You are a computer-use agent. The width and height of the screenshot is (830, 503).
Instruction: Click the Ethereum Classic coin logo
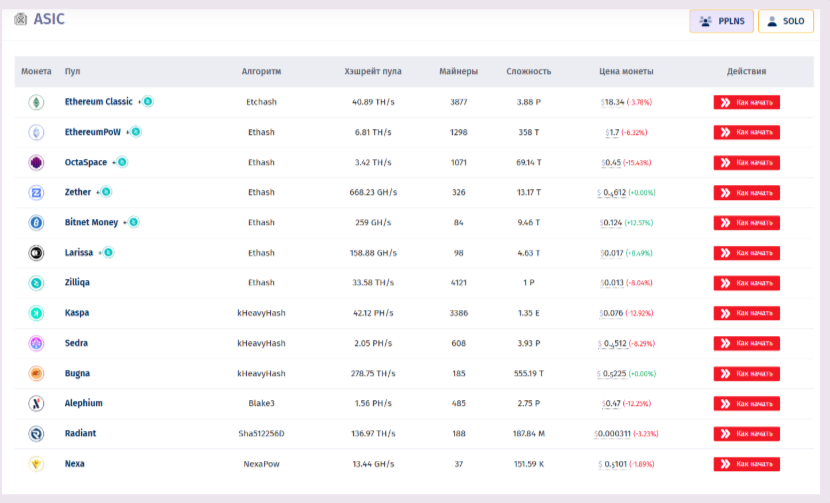(x=36, y=102)
